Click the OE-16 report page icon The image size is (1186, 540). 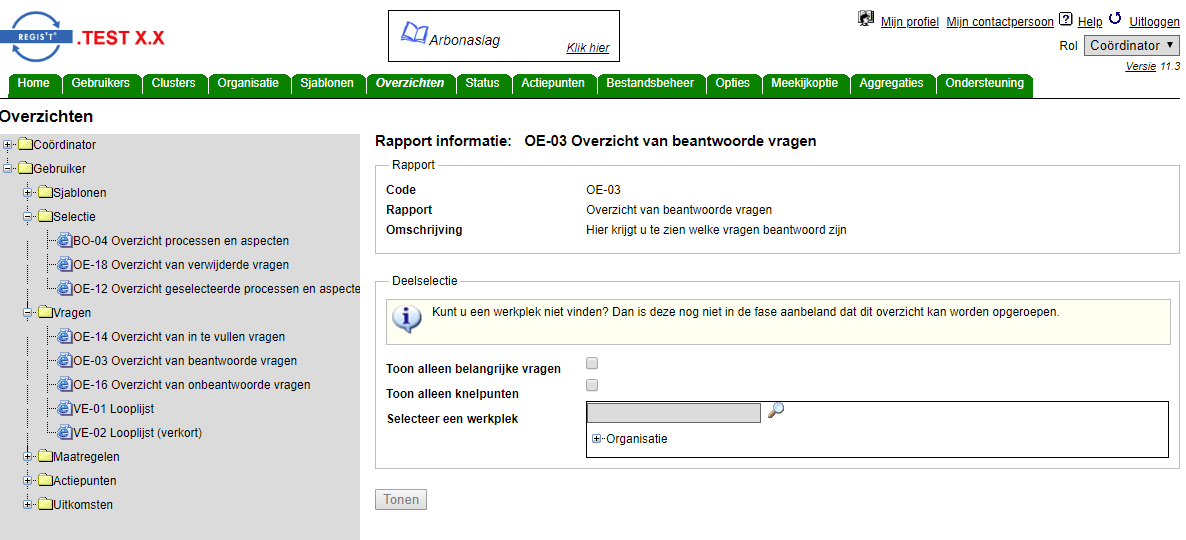(65, 385)
